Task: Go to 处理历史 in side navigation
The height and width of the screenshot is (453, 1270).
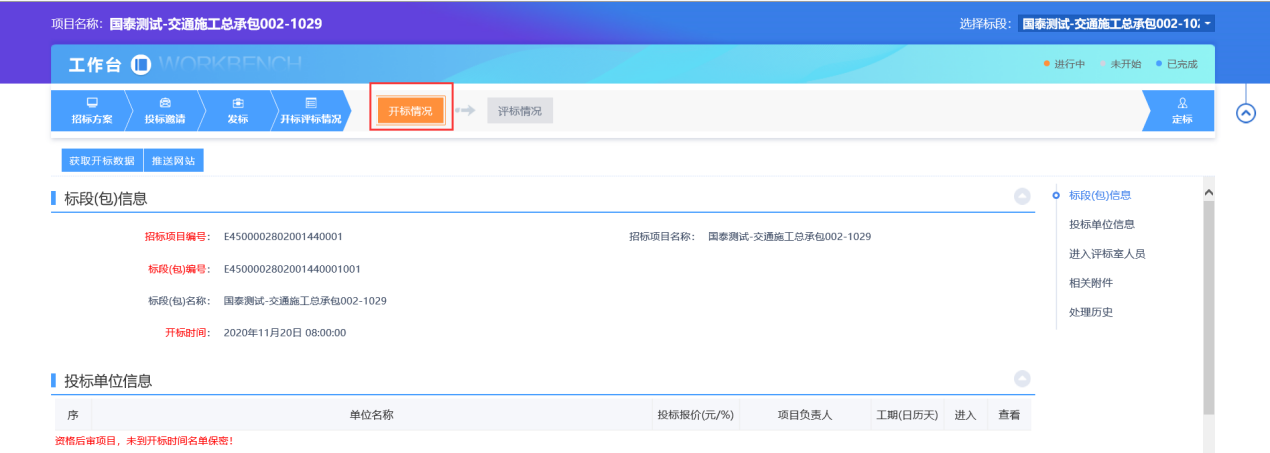Action: (1090, 312)
